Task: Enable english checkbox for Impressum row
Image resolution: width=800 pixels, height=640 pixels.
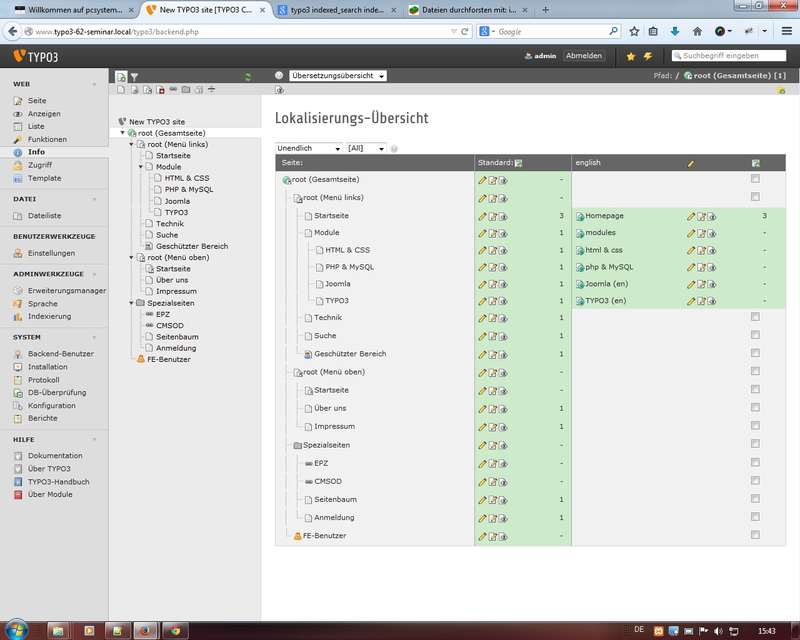Action: (x=755, y=425)
